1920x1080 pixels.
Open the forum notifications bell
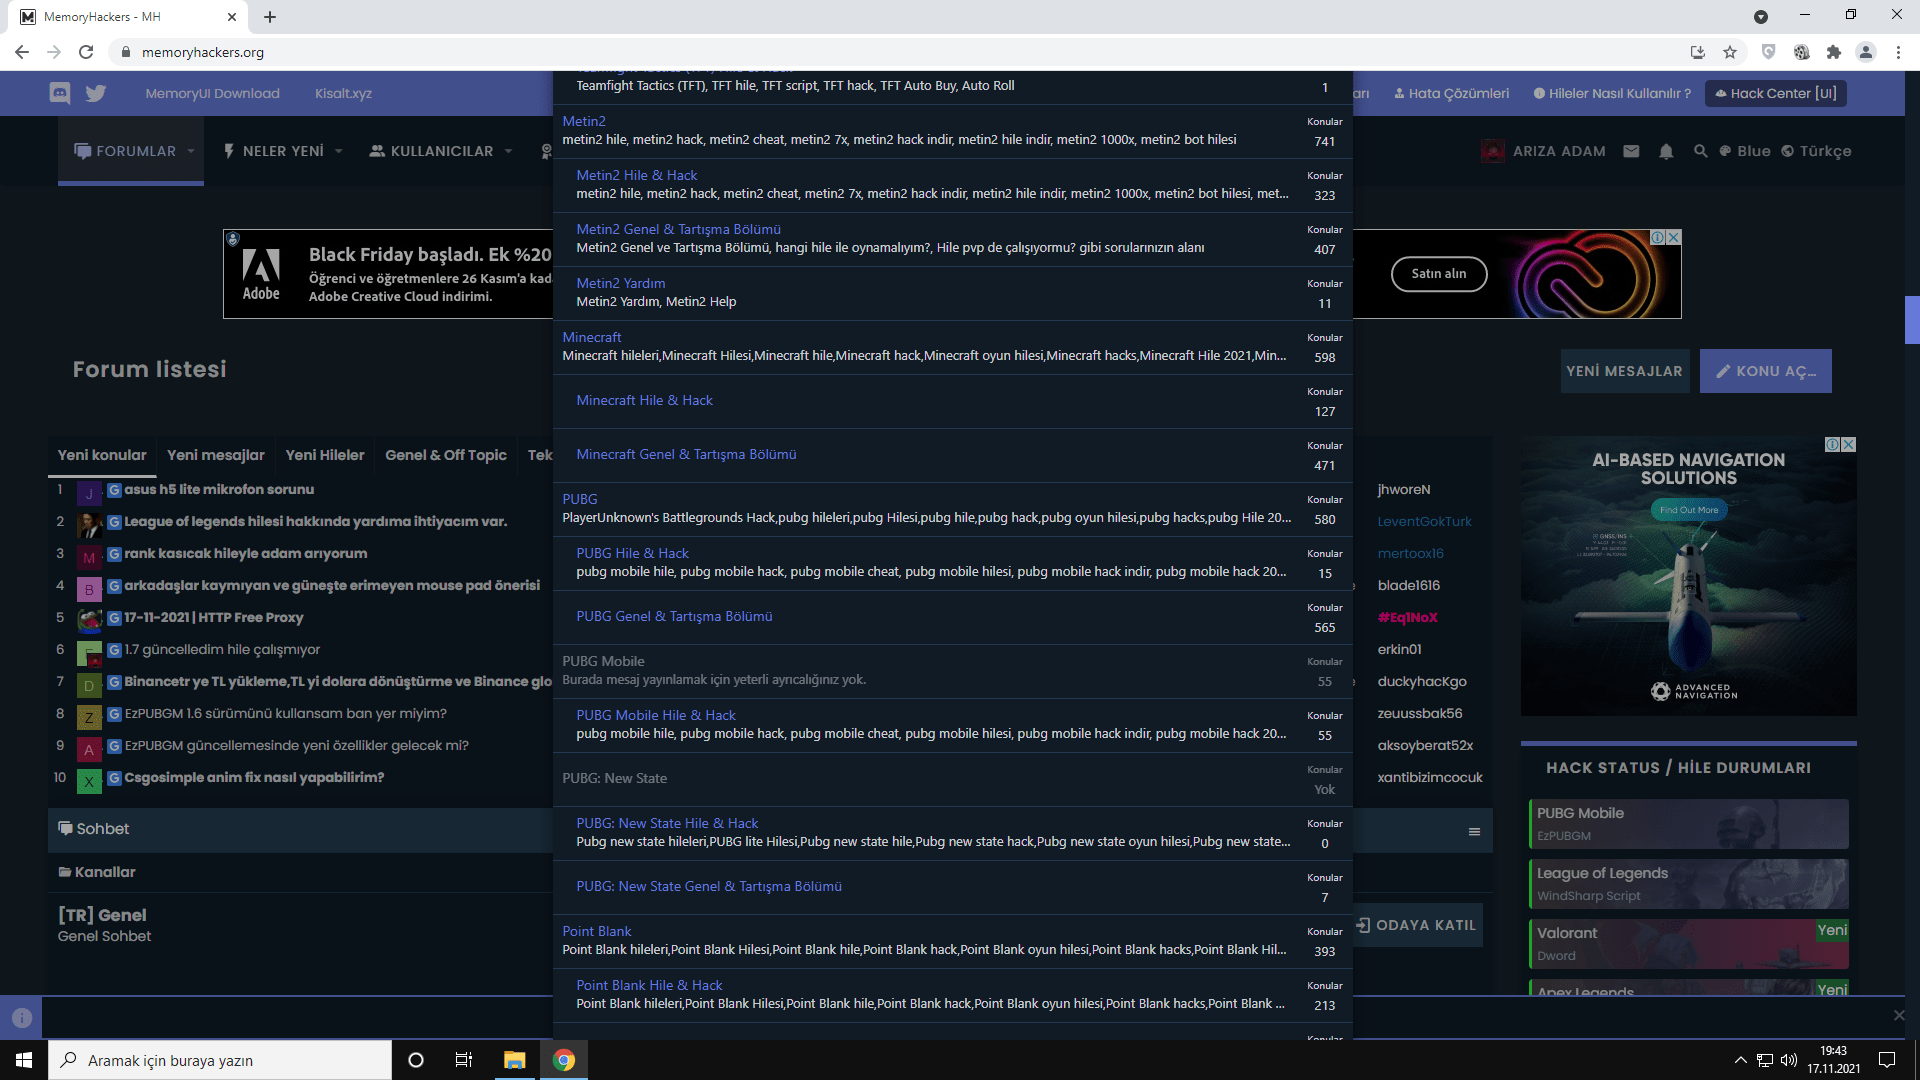point(1666,151)
